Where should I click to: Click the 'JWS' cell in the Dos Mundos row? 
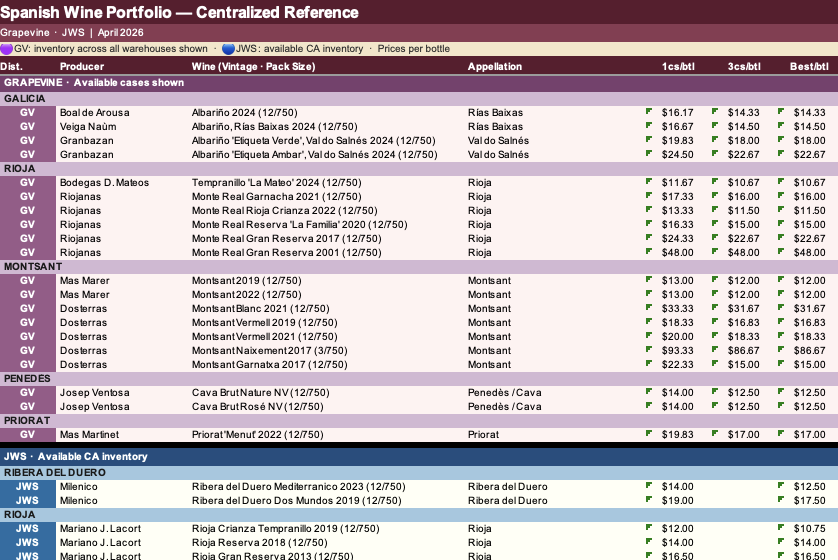tap(27, 501)
